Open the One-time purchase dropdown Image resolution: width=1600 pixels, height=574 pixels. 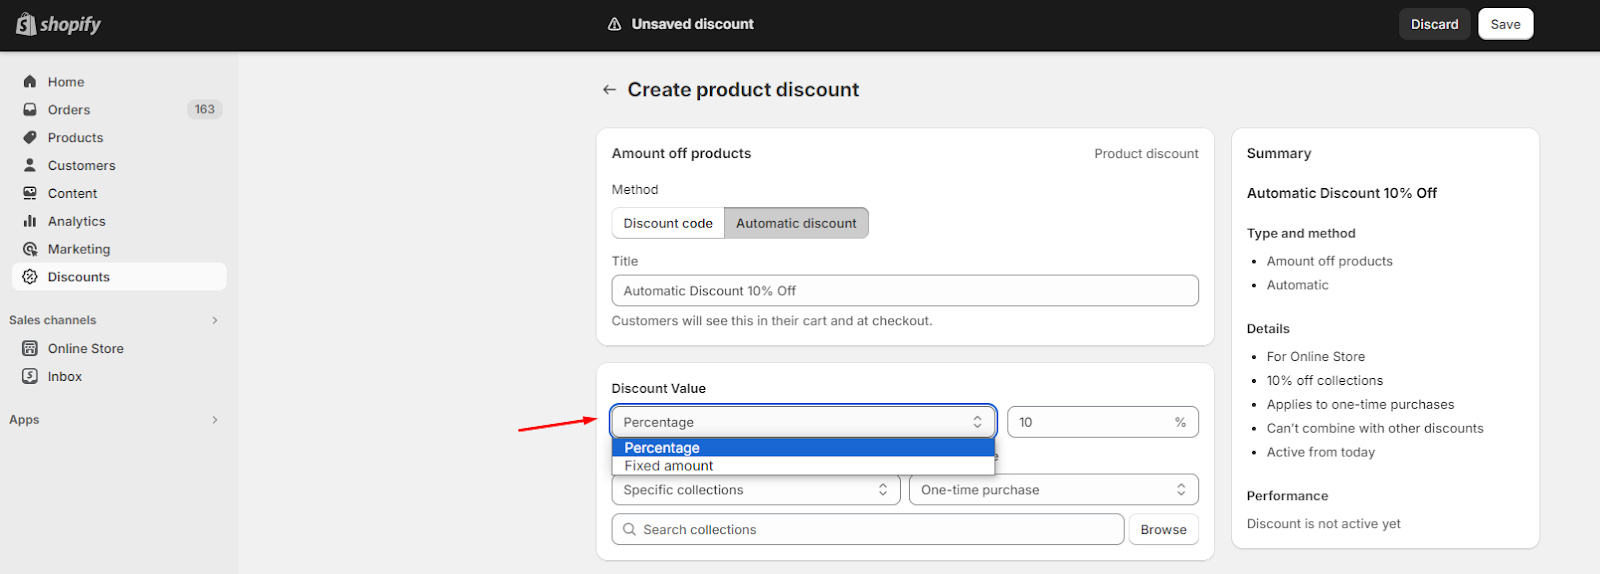(x=1053, y=490)
